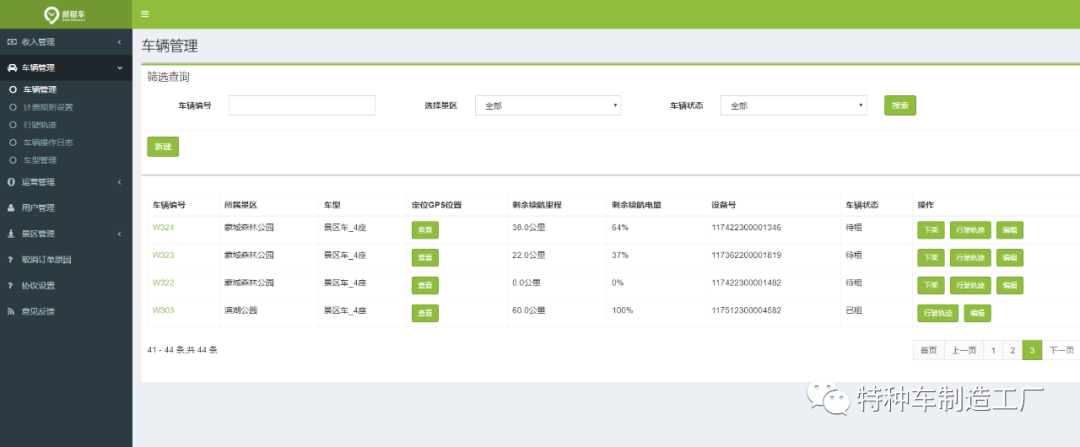Go to 首页 first page
Image resolution: width=1080 pixels, height=447 pixels.
click(928, 350)
